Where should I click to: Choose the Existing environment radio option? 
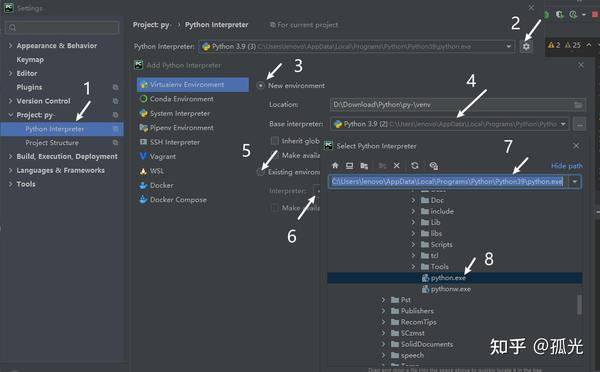(261, 172)
